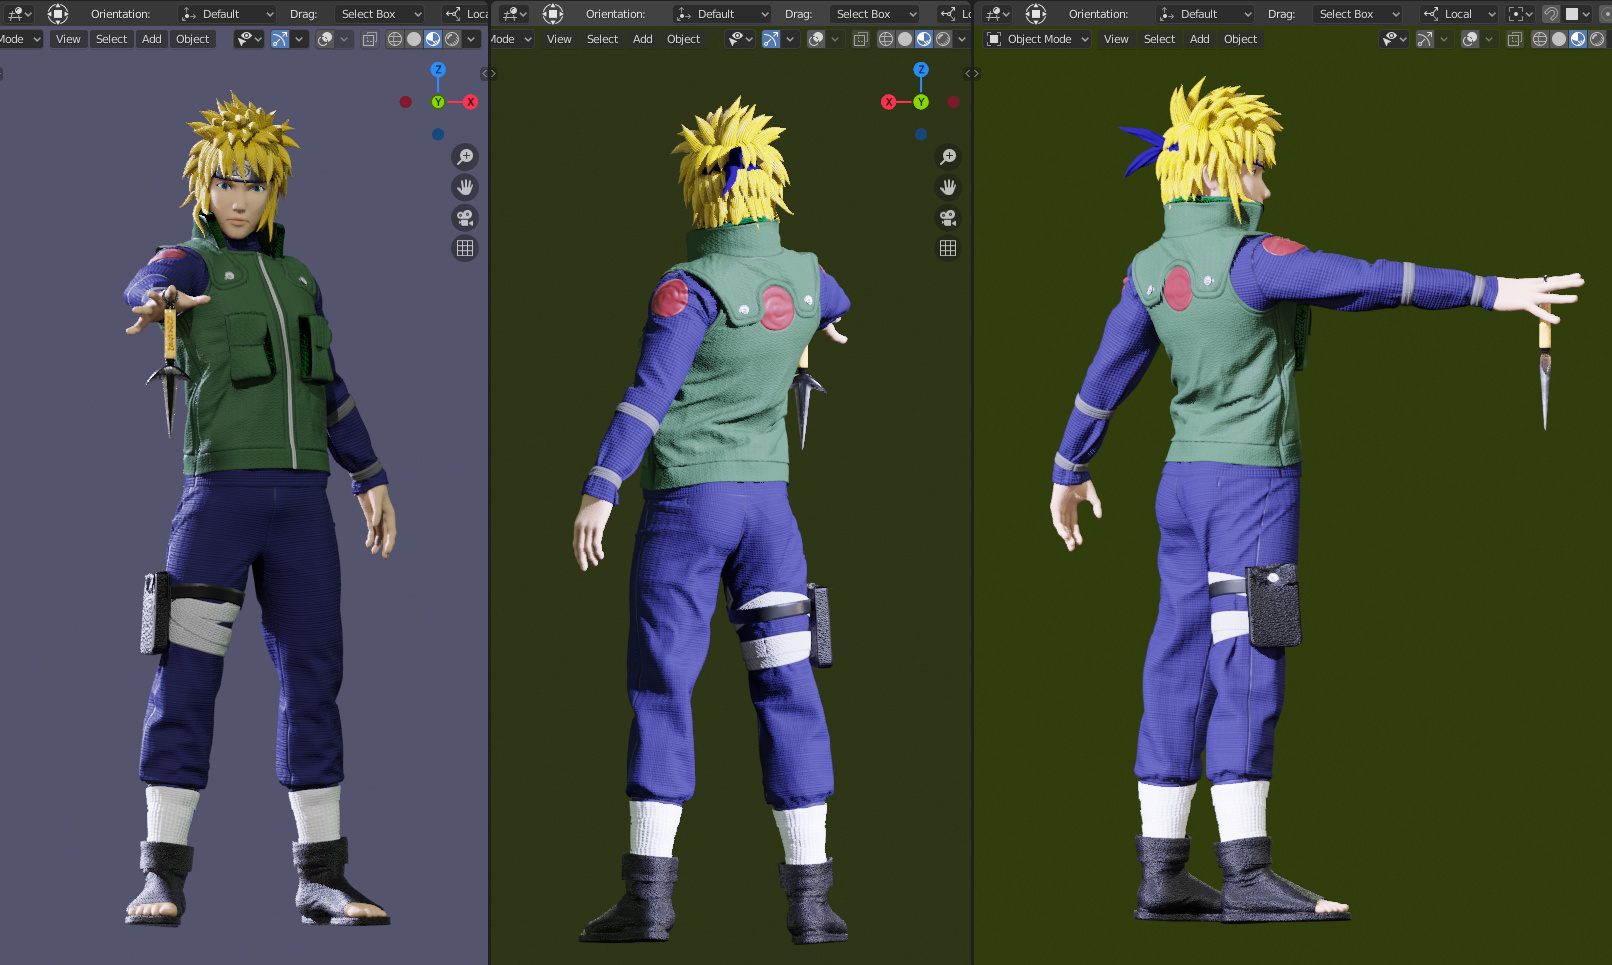Open gizmo options arrow in middle viewport
The image size is (1612, 965).
790,39
